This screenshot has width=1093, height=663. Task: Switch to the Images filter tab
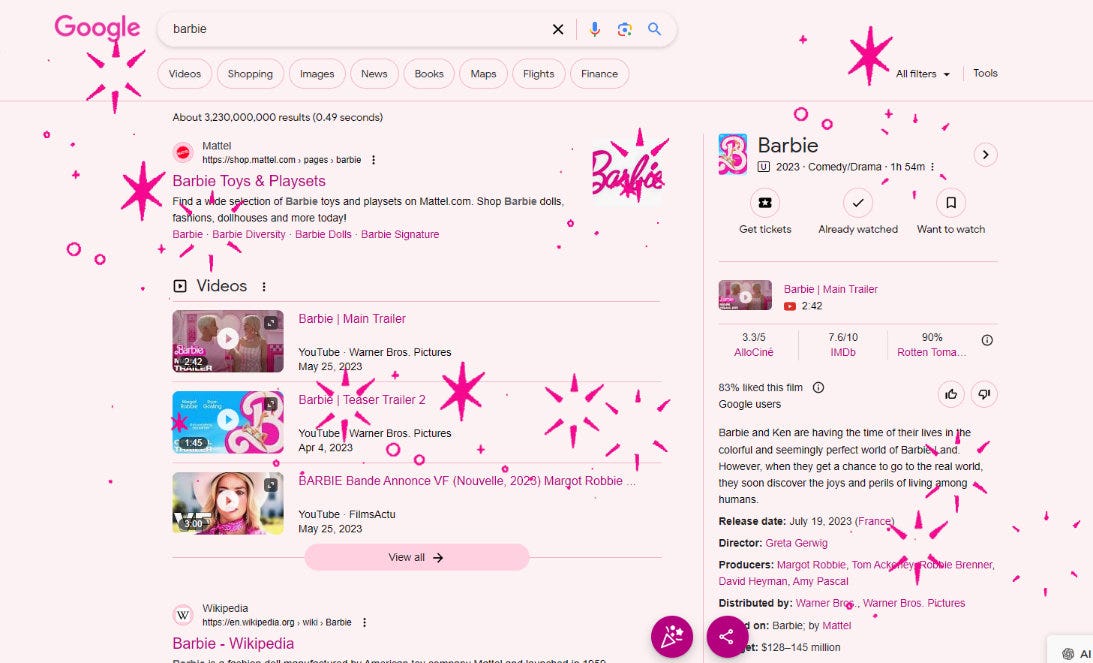click(x=317, y=74)
